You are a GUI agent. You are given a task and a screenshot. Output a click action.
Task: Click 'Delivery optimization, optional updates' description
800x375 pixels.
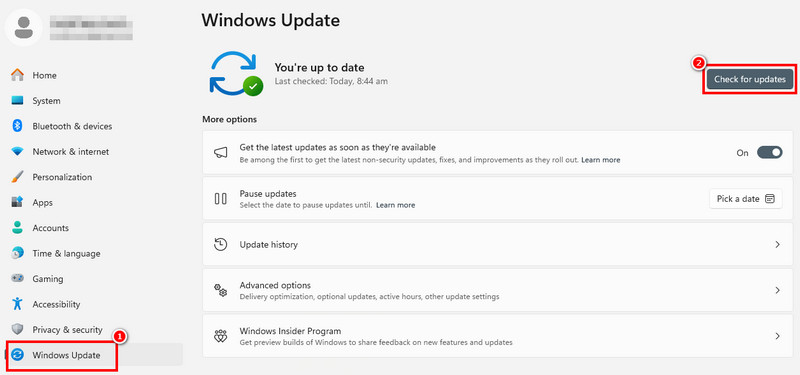(x=369, y=296)
